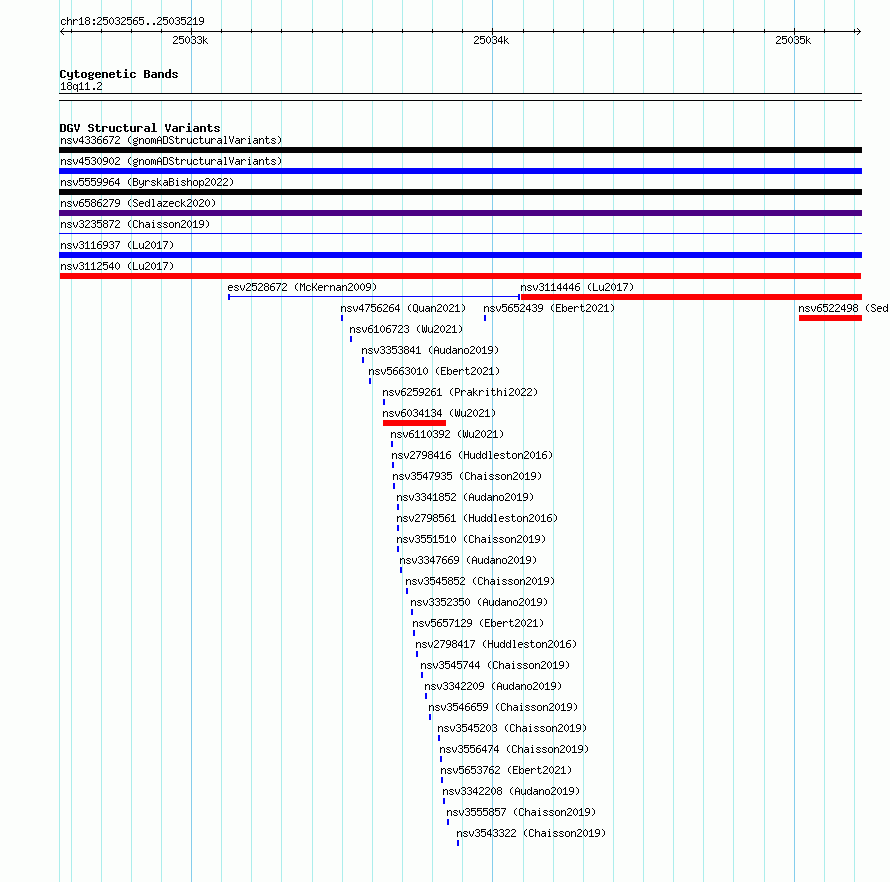
Task: Open nsv3347669 Audano2019 label
Action: point(468,560)
